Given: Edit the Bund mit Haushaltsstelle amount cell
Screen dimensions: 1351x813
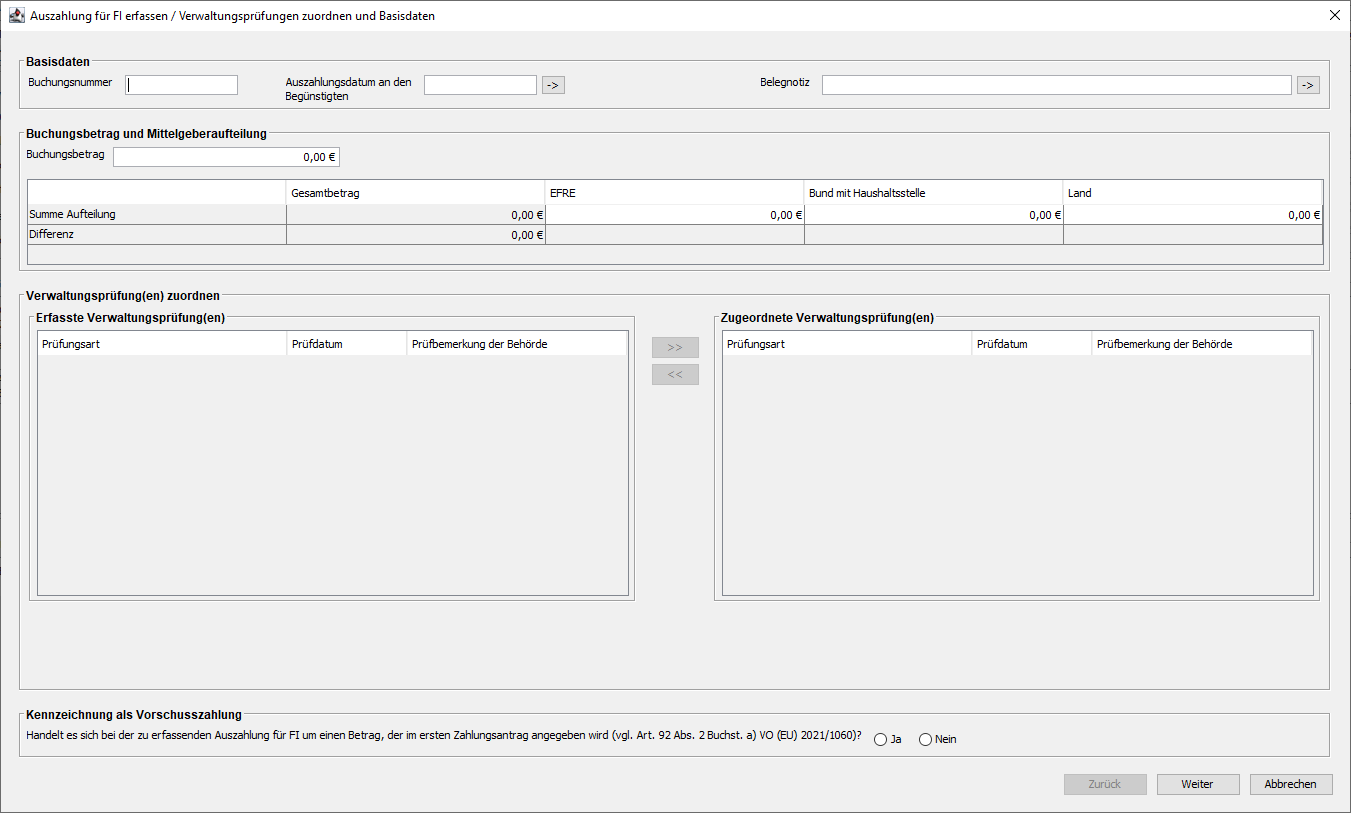Looking at the screenshot, I should (933, 215).
